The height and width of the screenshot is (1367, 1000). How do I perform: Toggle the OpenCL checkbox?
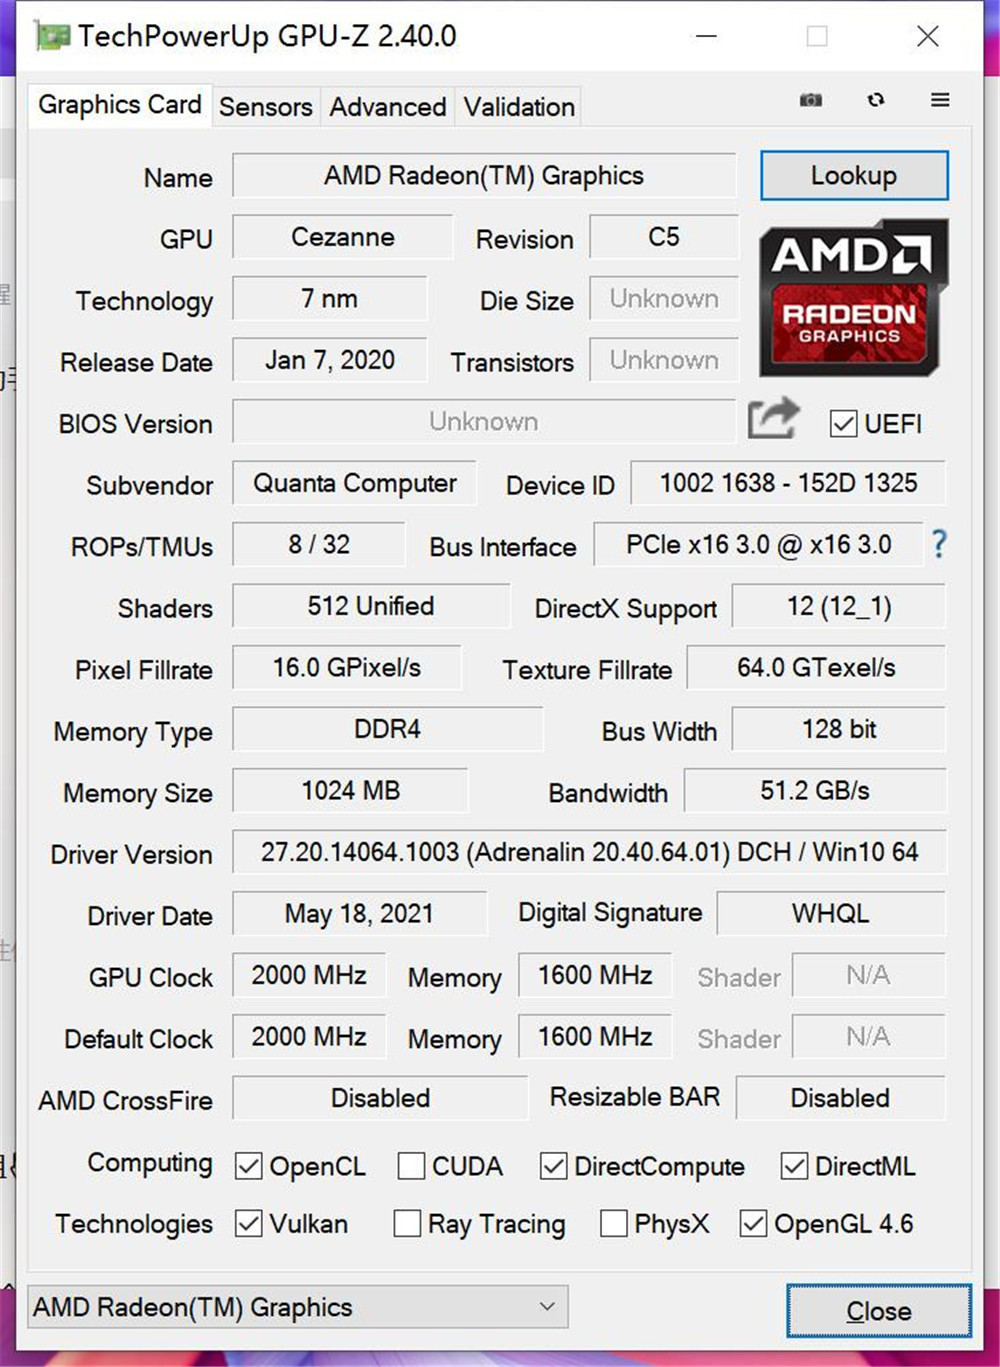(x=248, y=1166)
